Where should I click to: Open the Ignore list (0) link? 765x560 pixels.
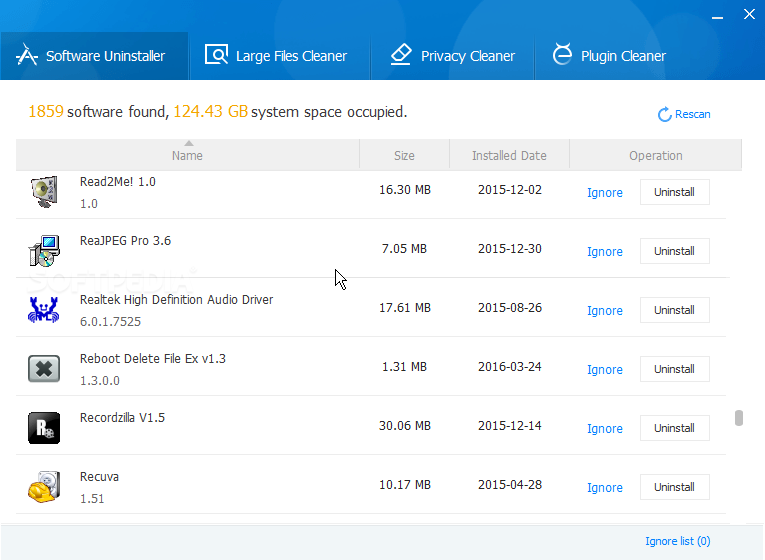tap(678, 541)
